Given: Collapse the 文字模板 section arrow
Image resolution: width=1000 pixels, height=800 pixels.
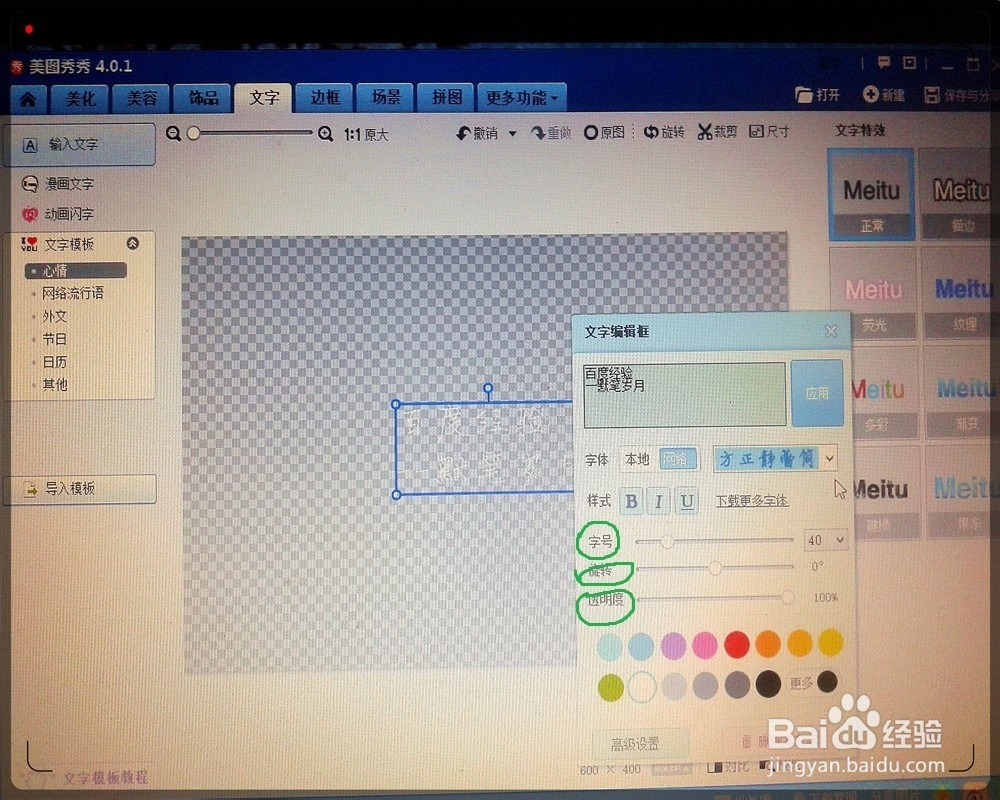Looking at the screenshot, I should pos(133,243).
